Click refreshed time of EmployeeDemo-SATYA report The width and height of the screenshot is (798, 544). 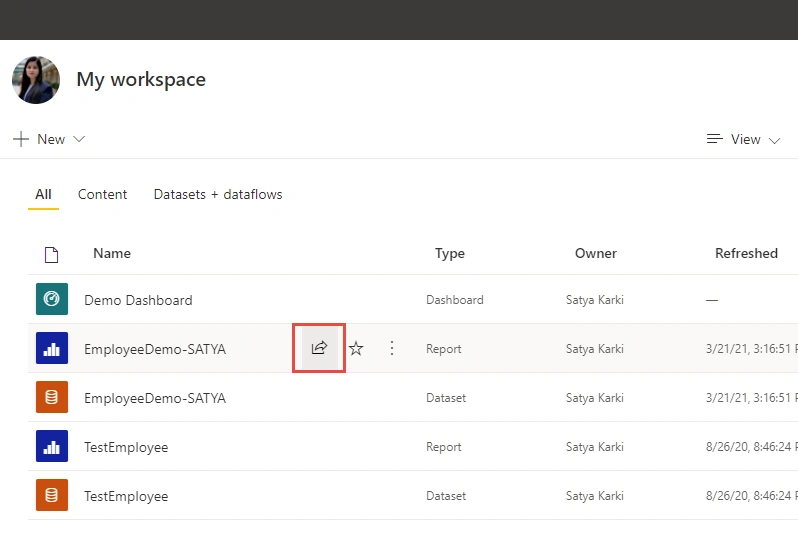[752, 349]
